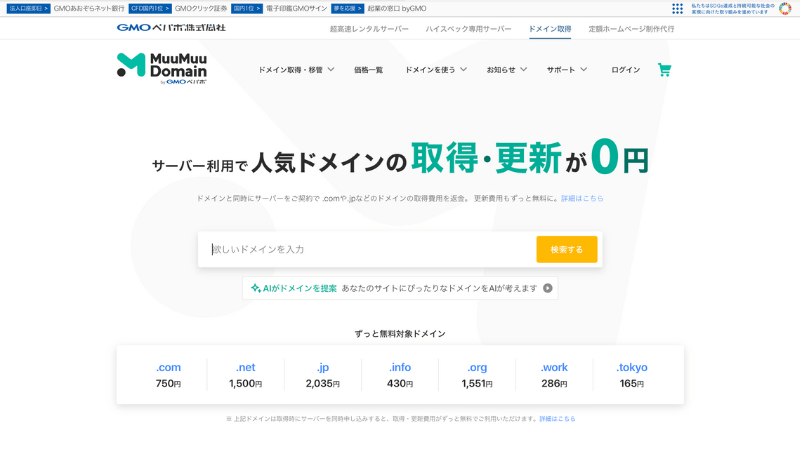
Task: Open the 詳細はこちら link under the headline
Action: [x=582, y=198]
